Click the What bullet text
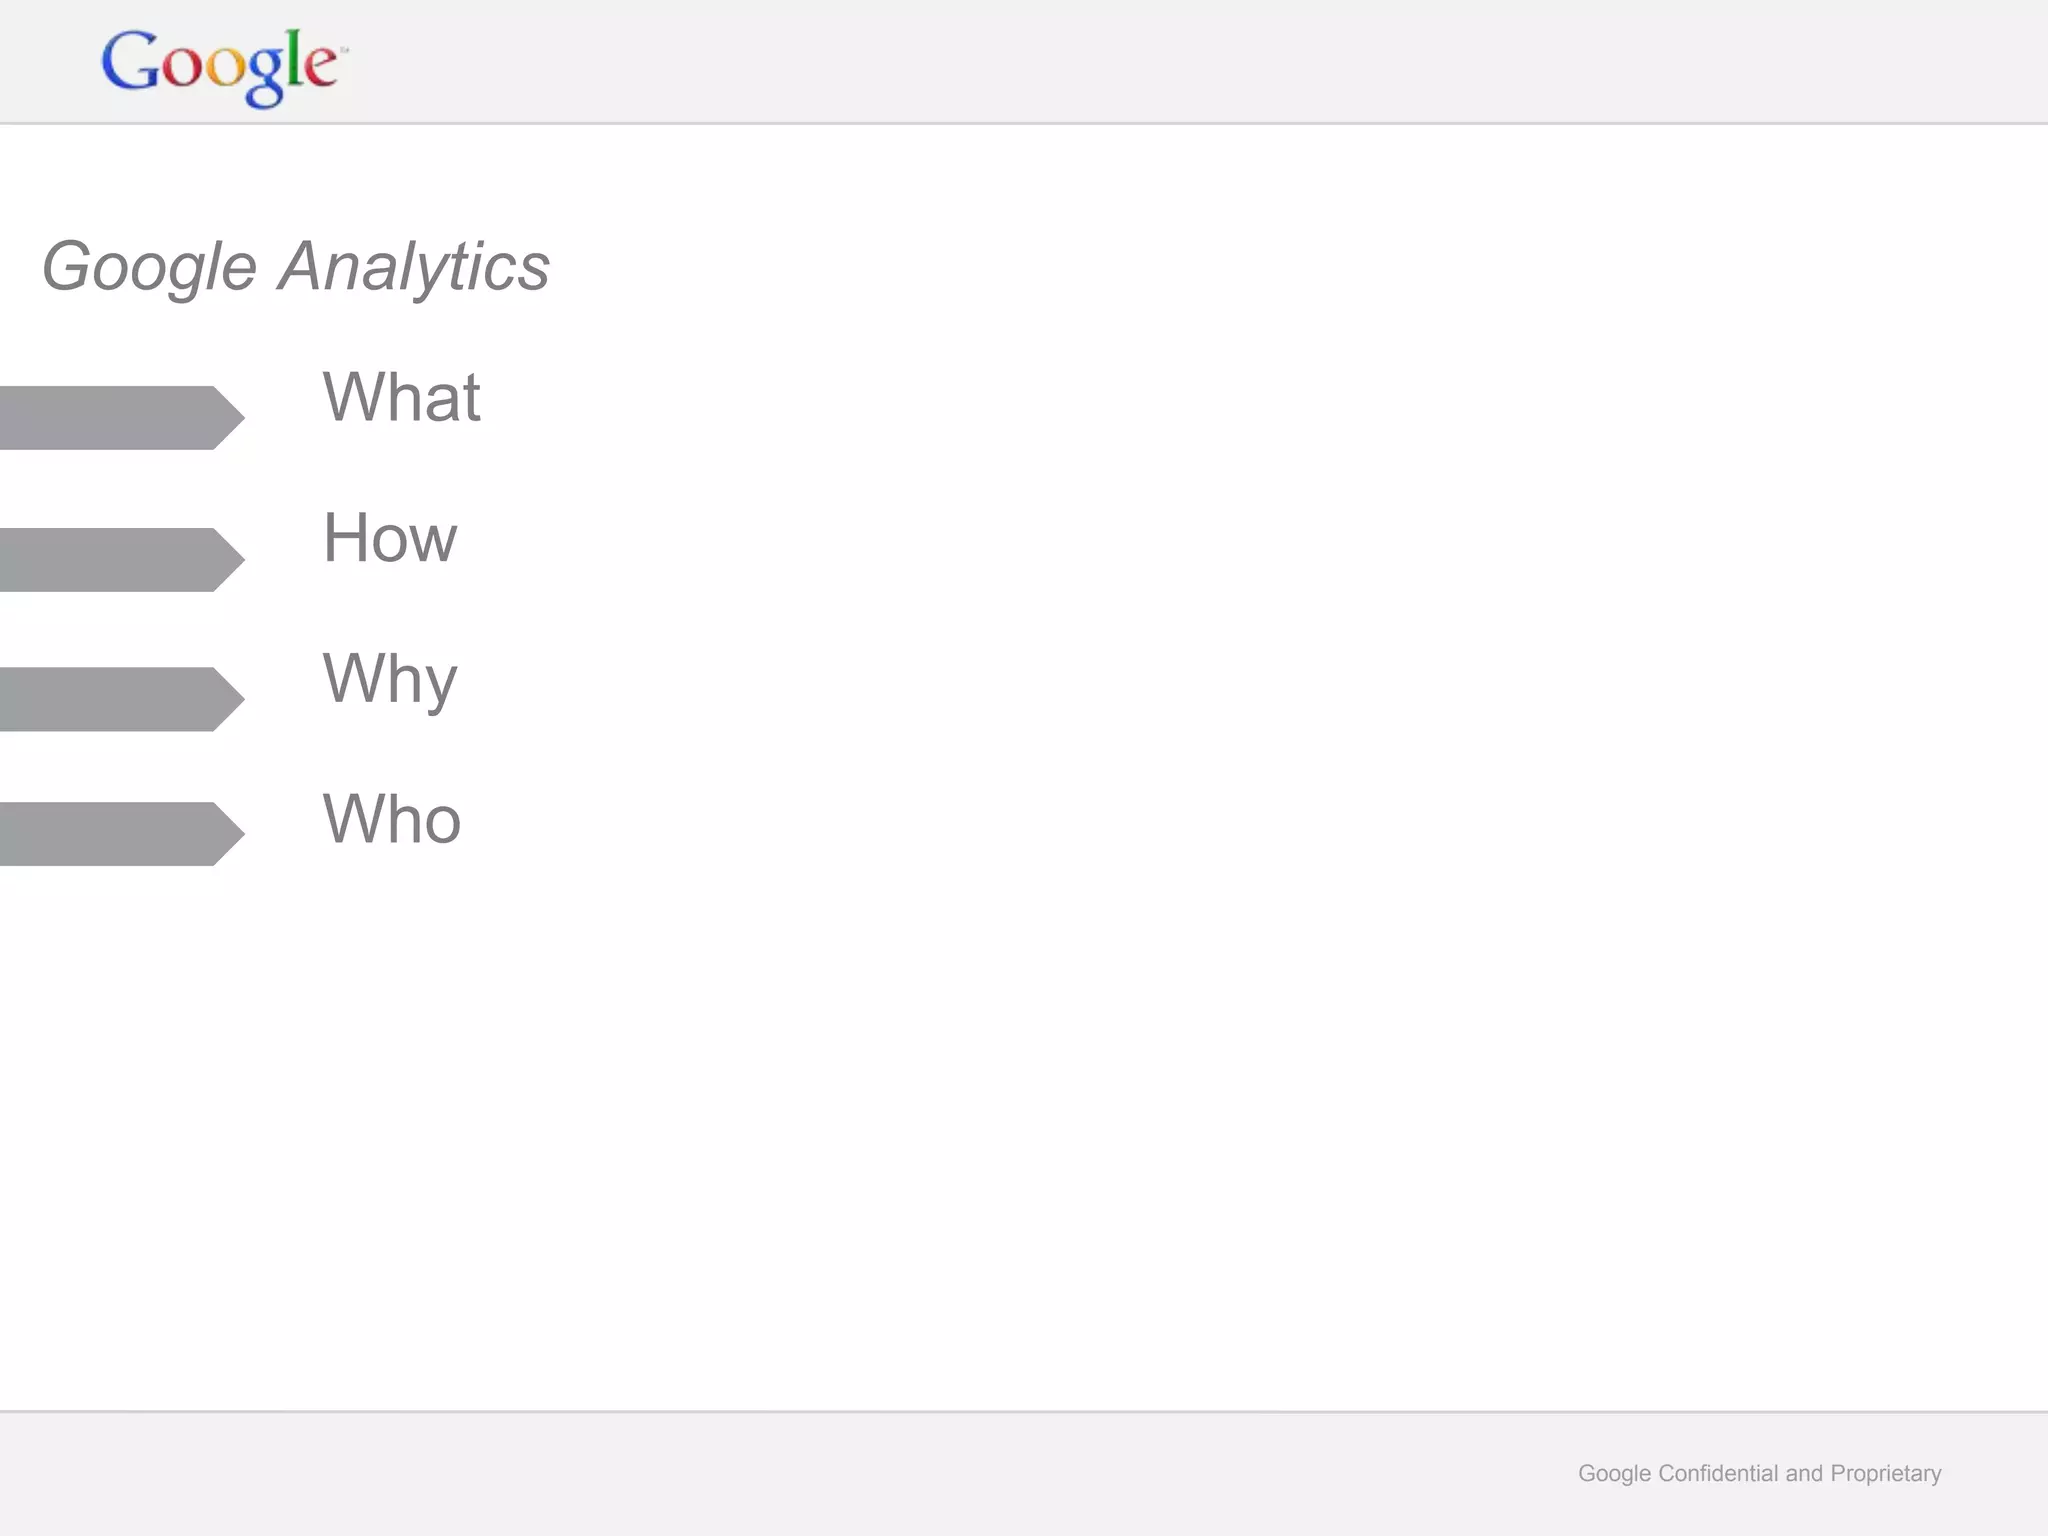2048x1536 pixels. [401, 397]
